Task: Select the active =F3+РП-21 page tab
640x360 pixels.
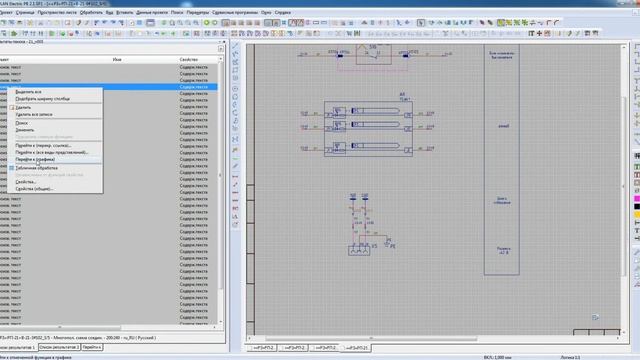Action: click(x=357, y=348)
